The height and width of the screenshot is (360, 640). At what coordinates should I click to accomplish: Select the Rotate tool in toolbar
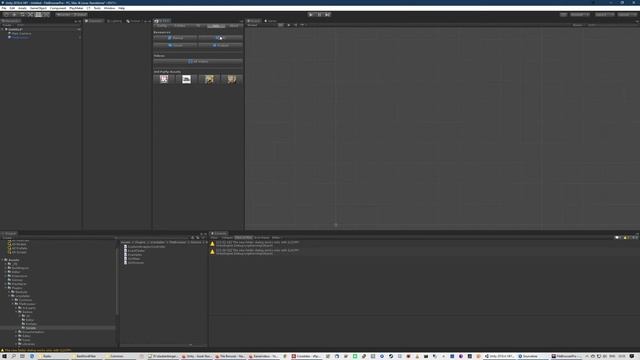22,15
